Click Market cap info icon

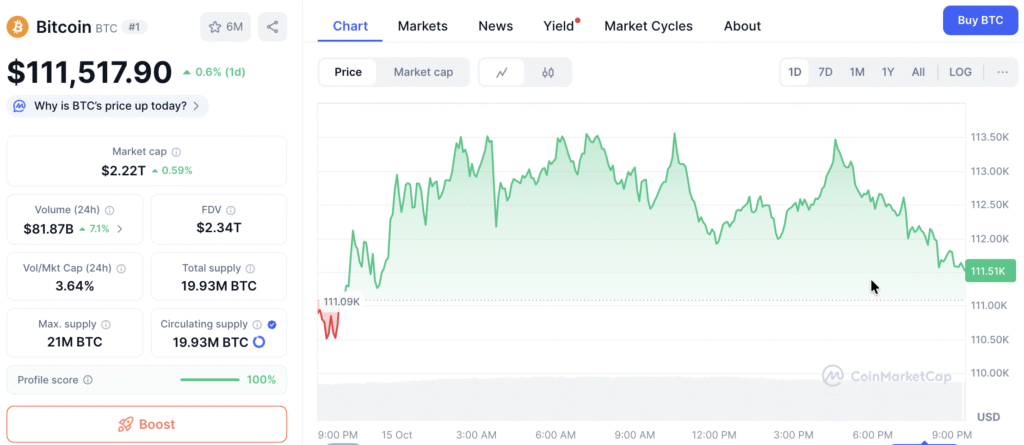pos(177,152)
